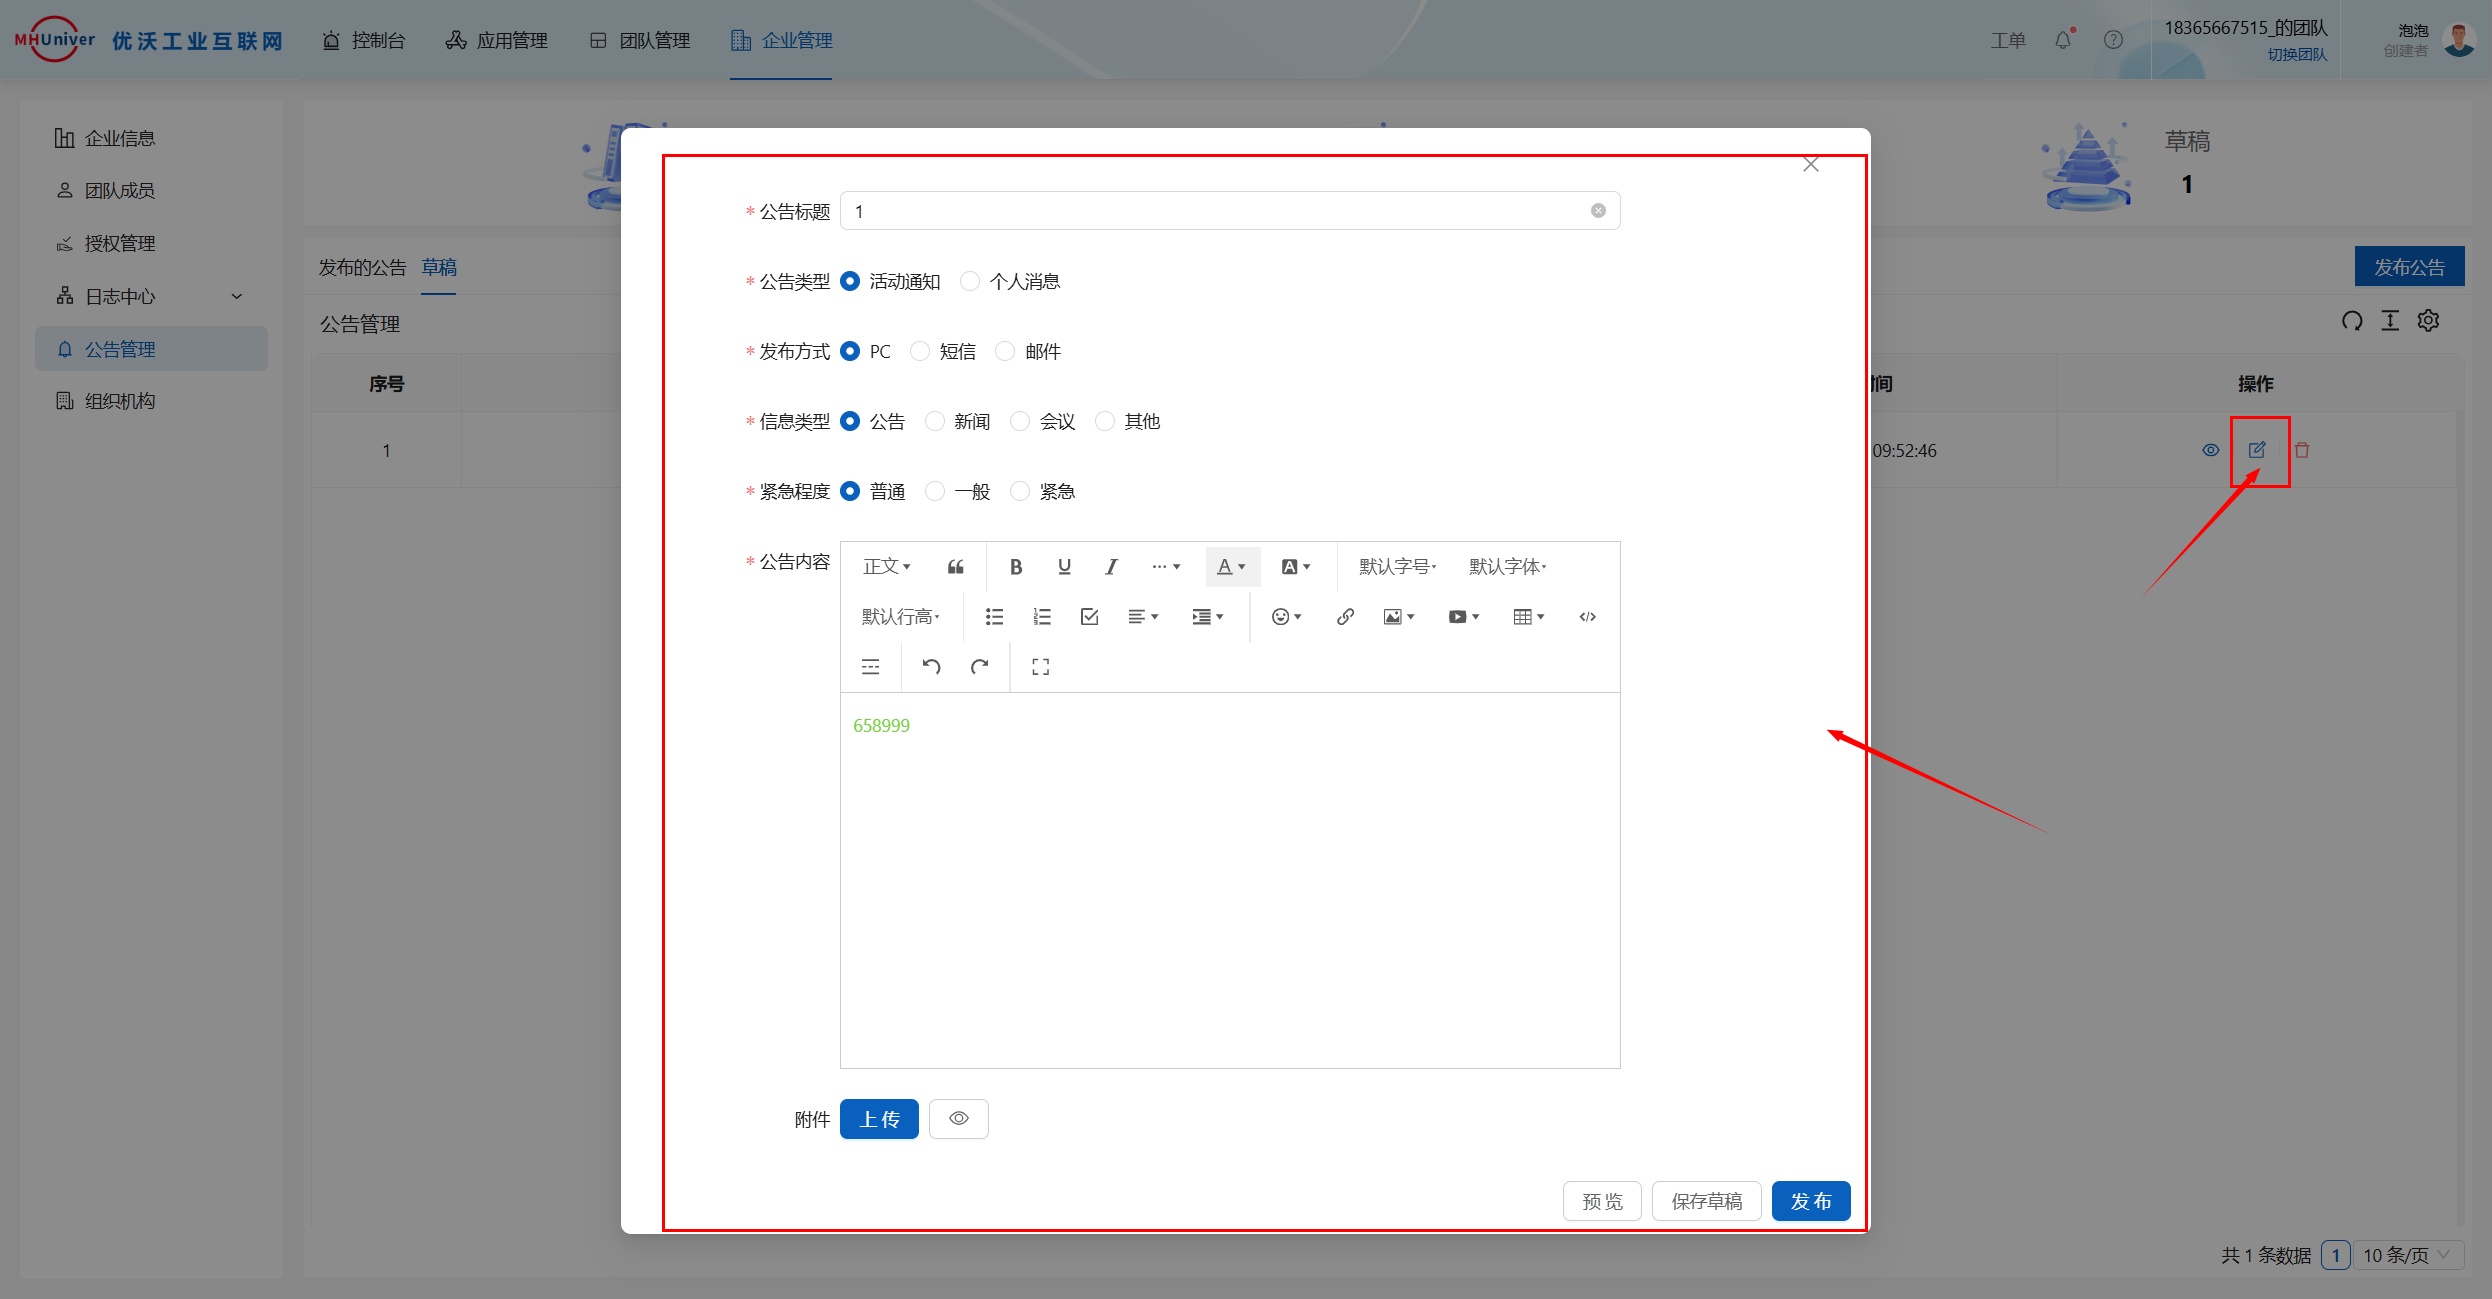Enter fullscreen editor mode
The image size is (2492, 1299).
click(1040, 667)
